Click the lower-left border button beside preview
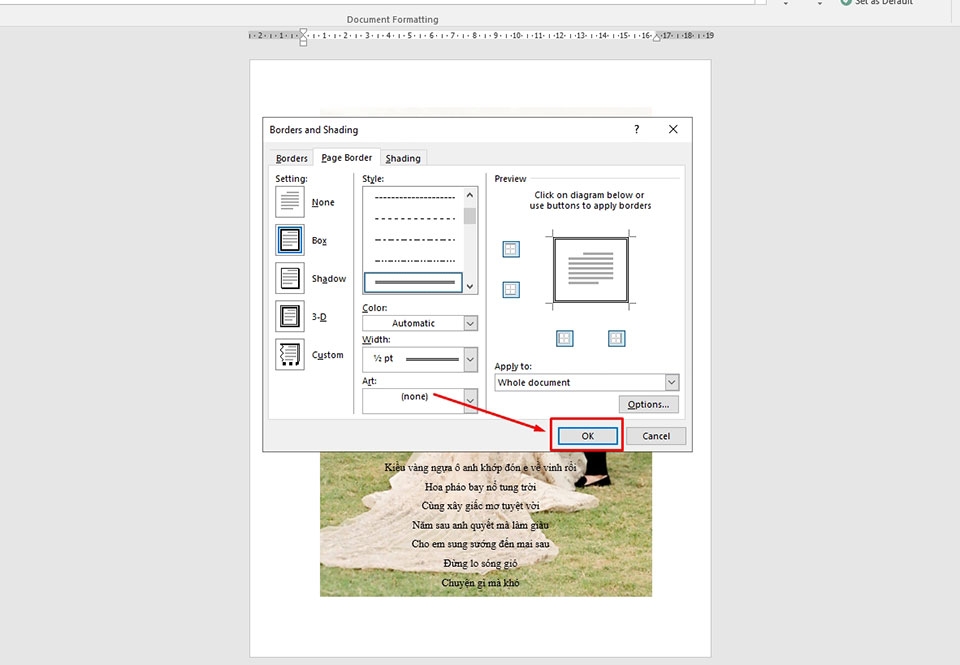The image size is (960, 665). point(511,291)
